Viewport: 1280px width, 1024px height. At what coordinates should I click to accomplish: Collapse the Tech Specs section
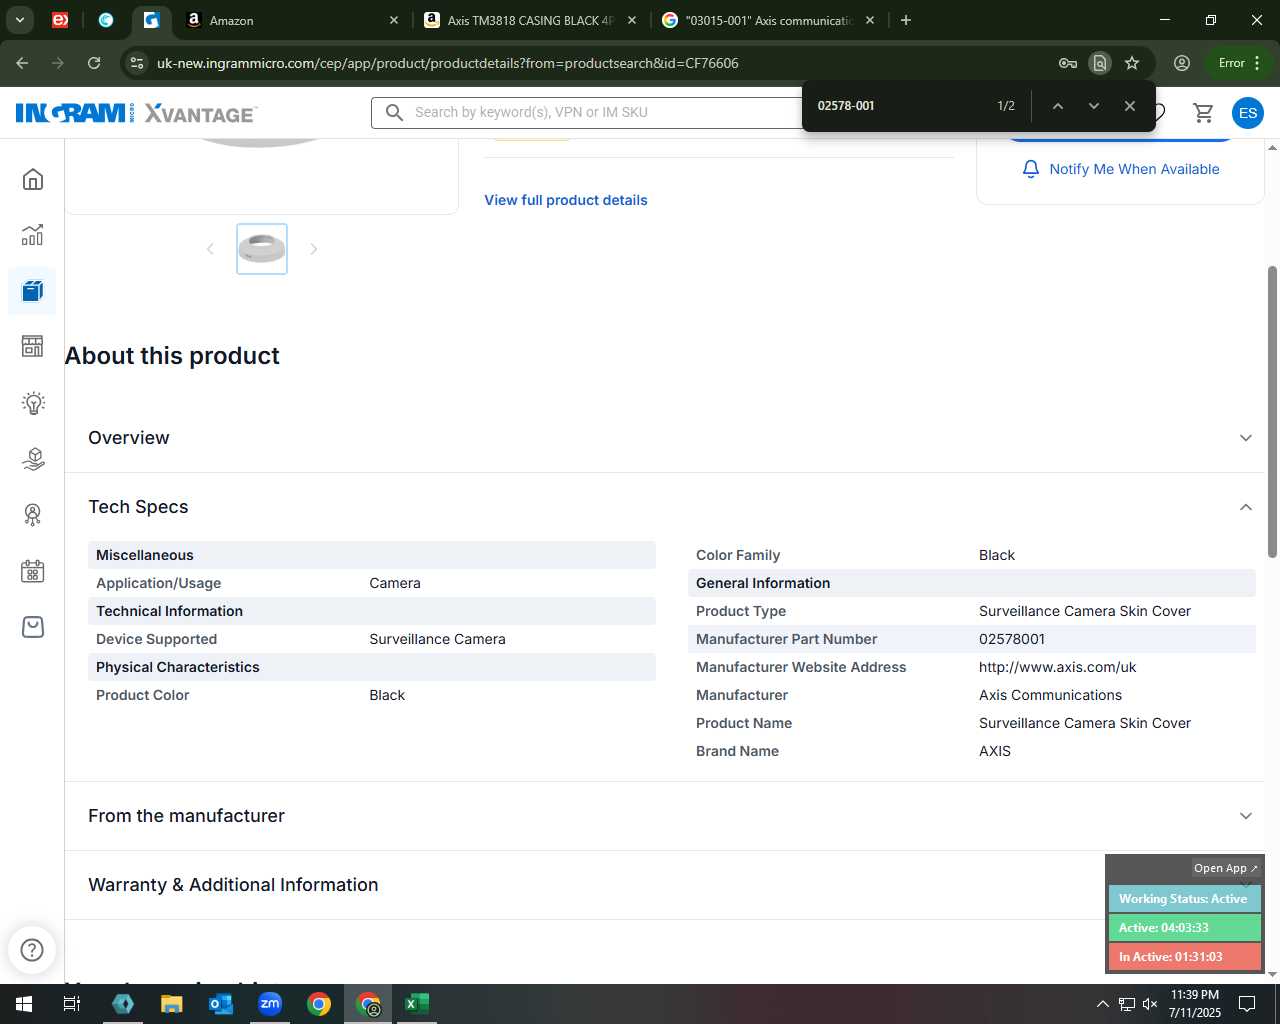(x=1246, y=507)
